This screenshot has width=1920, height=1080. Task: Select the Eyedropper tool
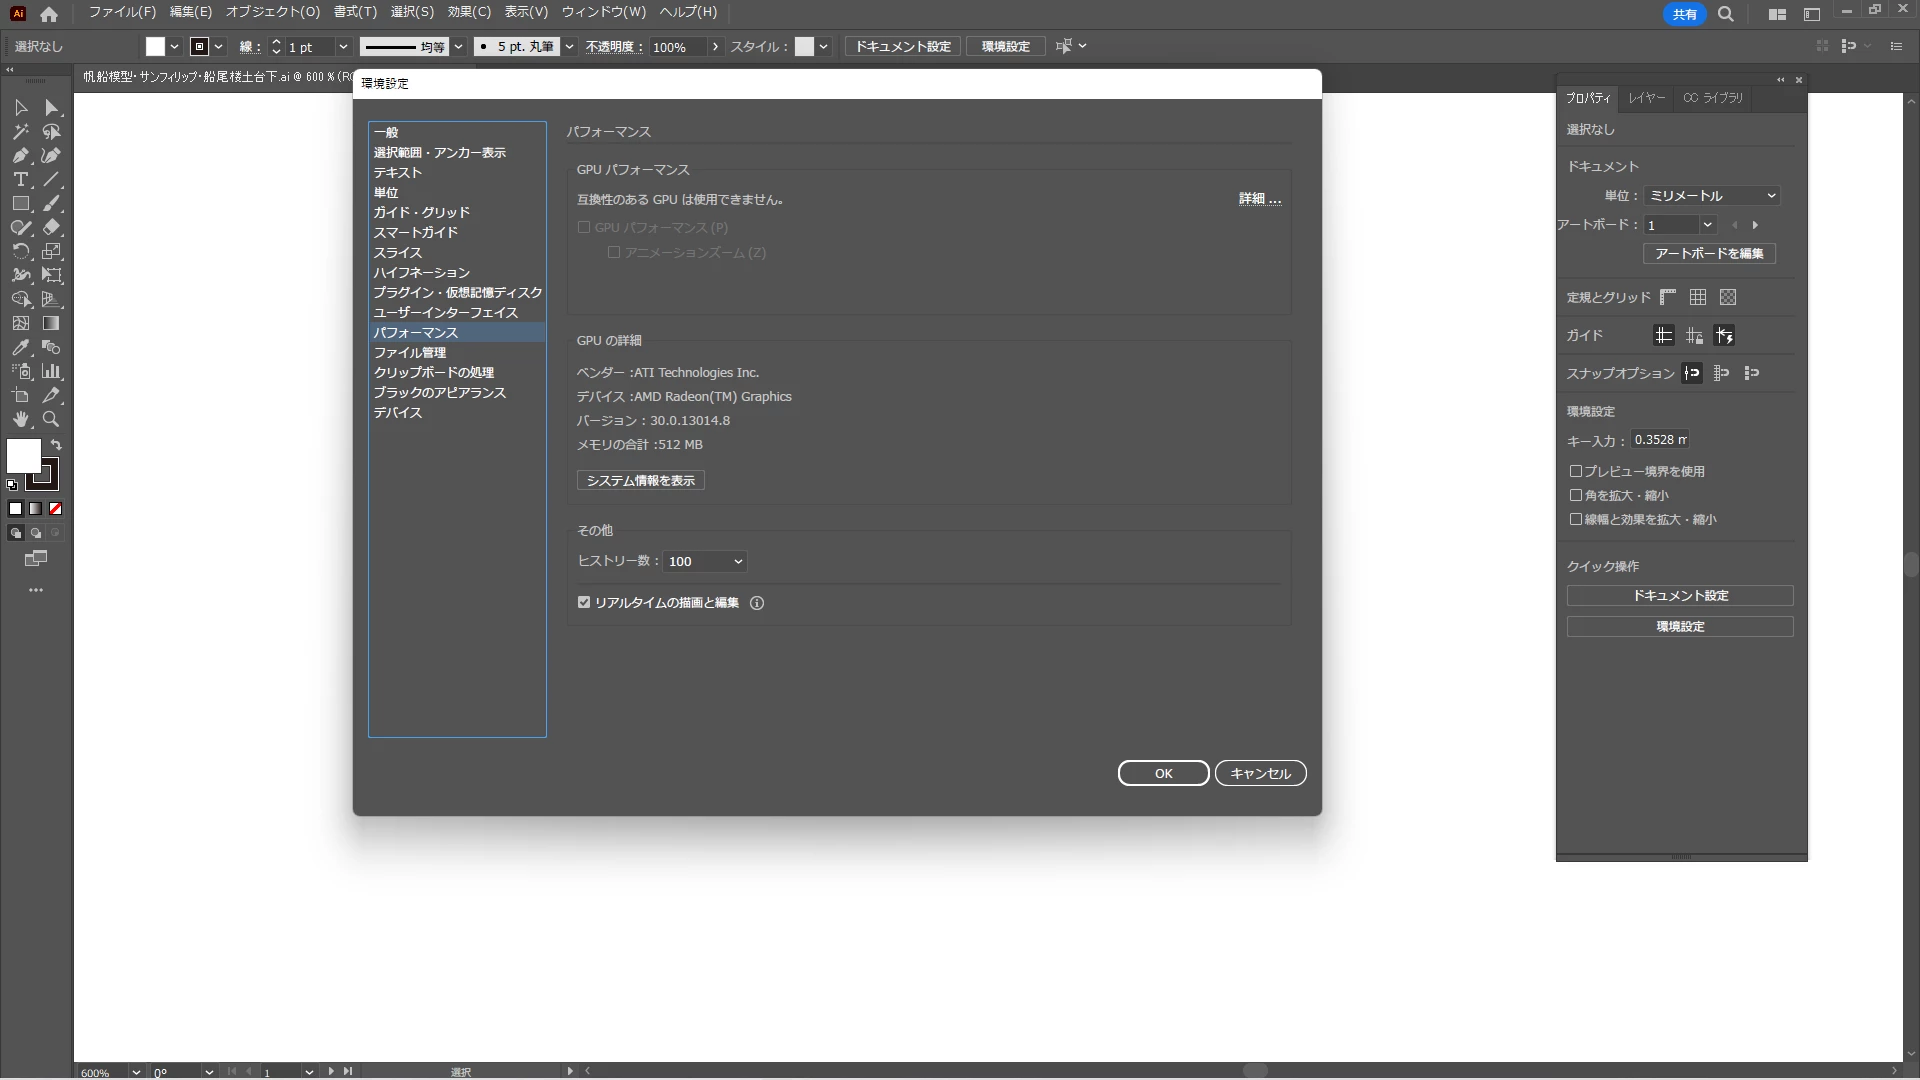click(20, 348)
